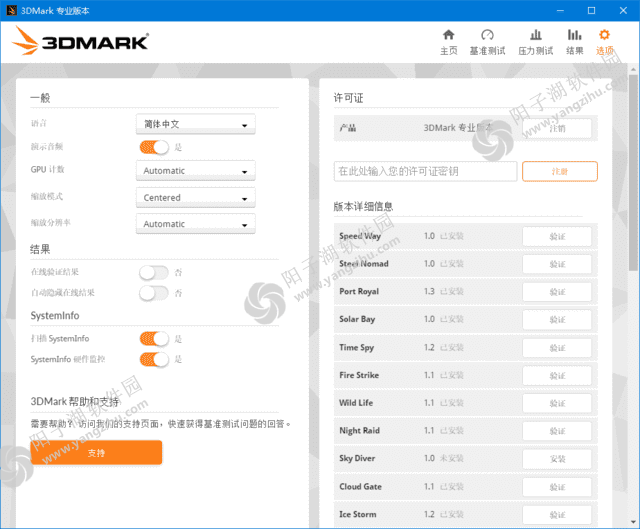Click the 验证 button for Fire Strike
The width and height of the screenshot is (640, 529).
557,376
